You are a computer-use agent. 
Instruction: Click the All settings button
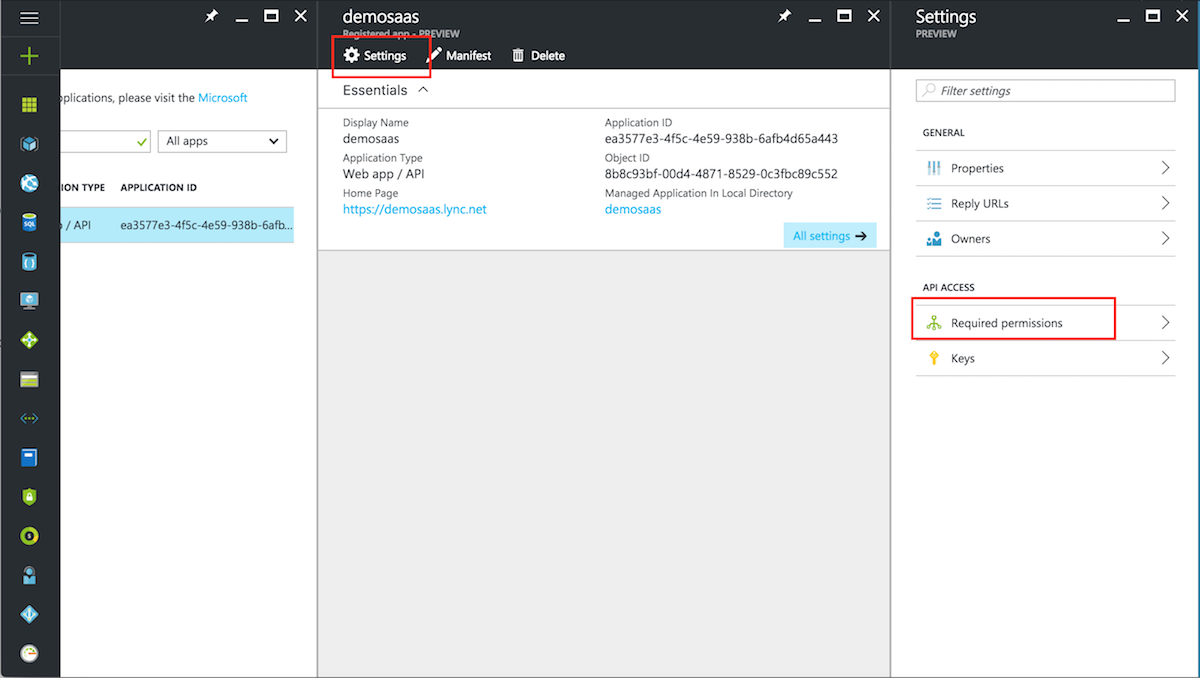[830, 236]
